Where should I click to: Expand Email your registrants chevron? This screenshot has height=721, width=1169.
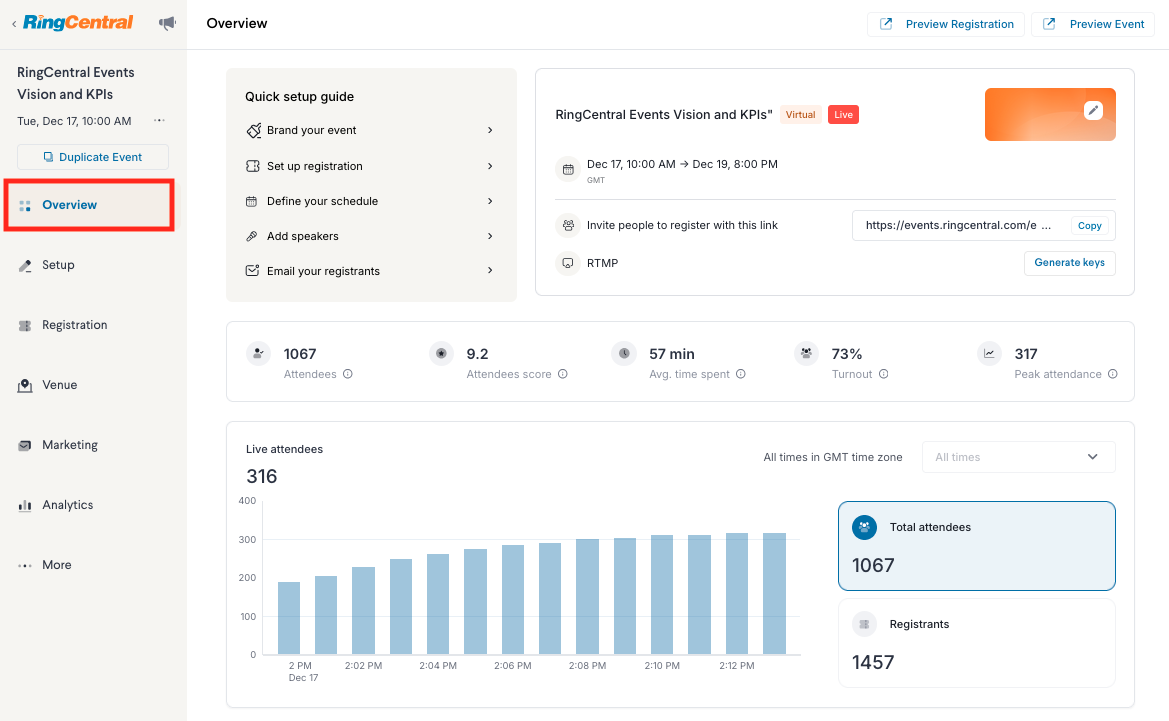click(490, 271)
